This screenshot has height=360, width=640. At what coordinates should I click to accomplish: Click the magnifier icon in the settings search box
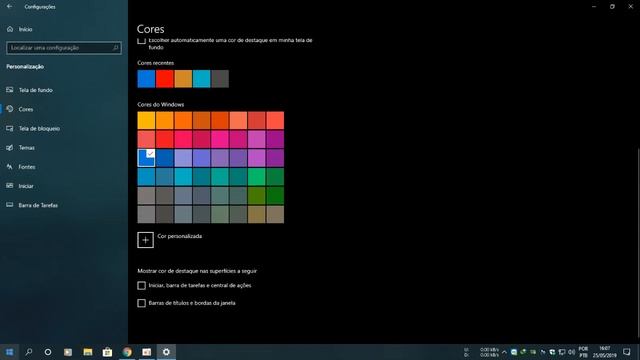click(116, 48)
